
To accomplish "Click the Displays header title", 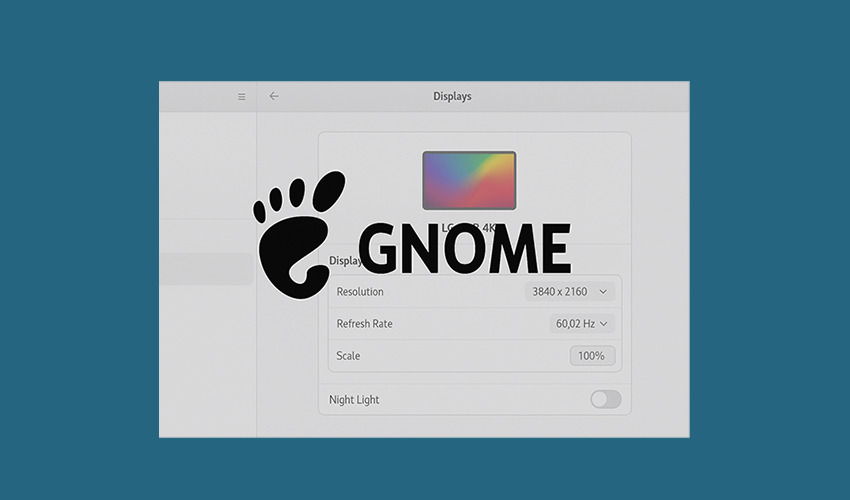I will (452, 96).
